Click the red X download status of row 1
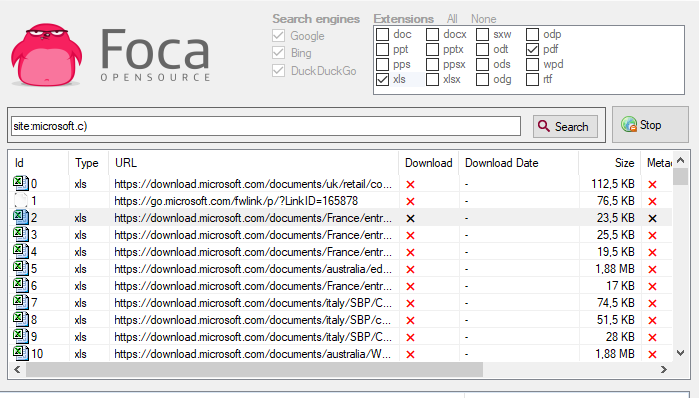 [411, 201]
